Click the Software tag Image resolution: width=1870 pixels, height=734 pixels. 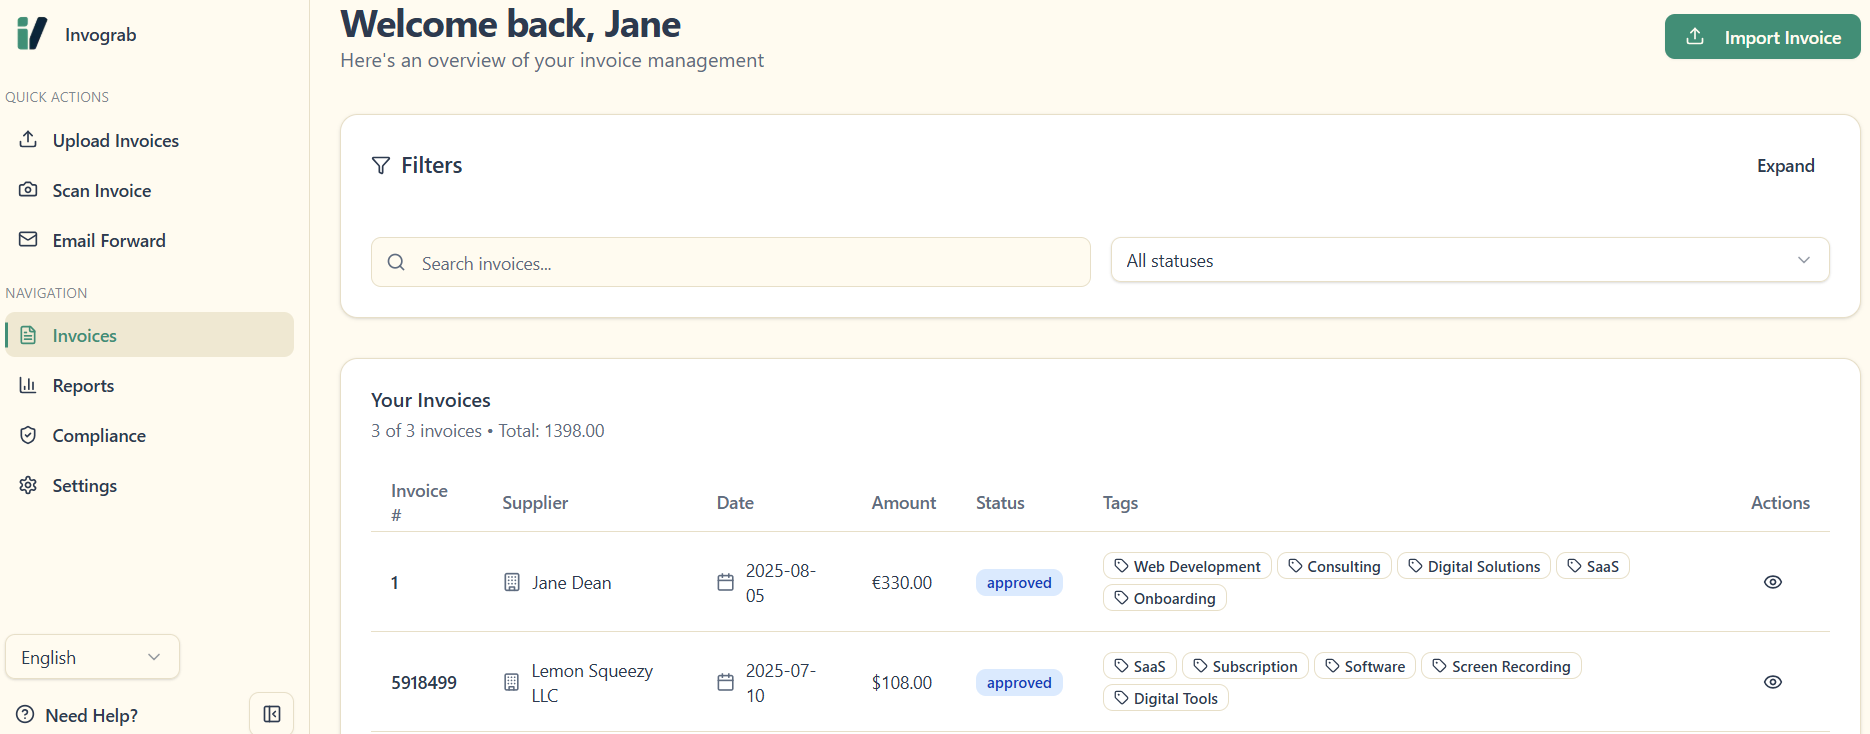tap(1365, 666)
